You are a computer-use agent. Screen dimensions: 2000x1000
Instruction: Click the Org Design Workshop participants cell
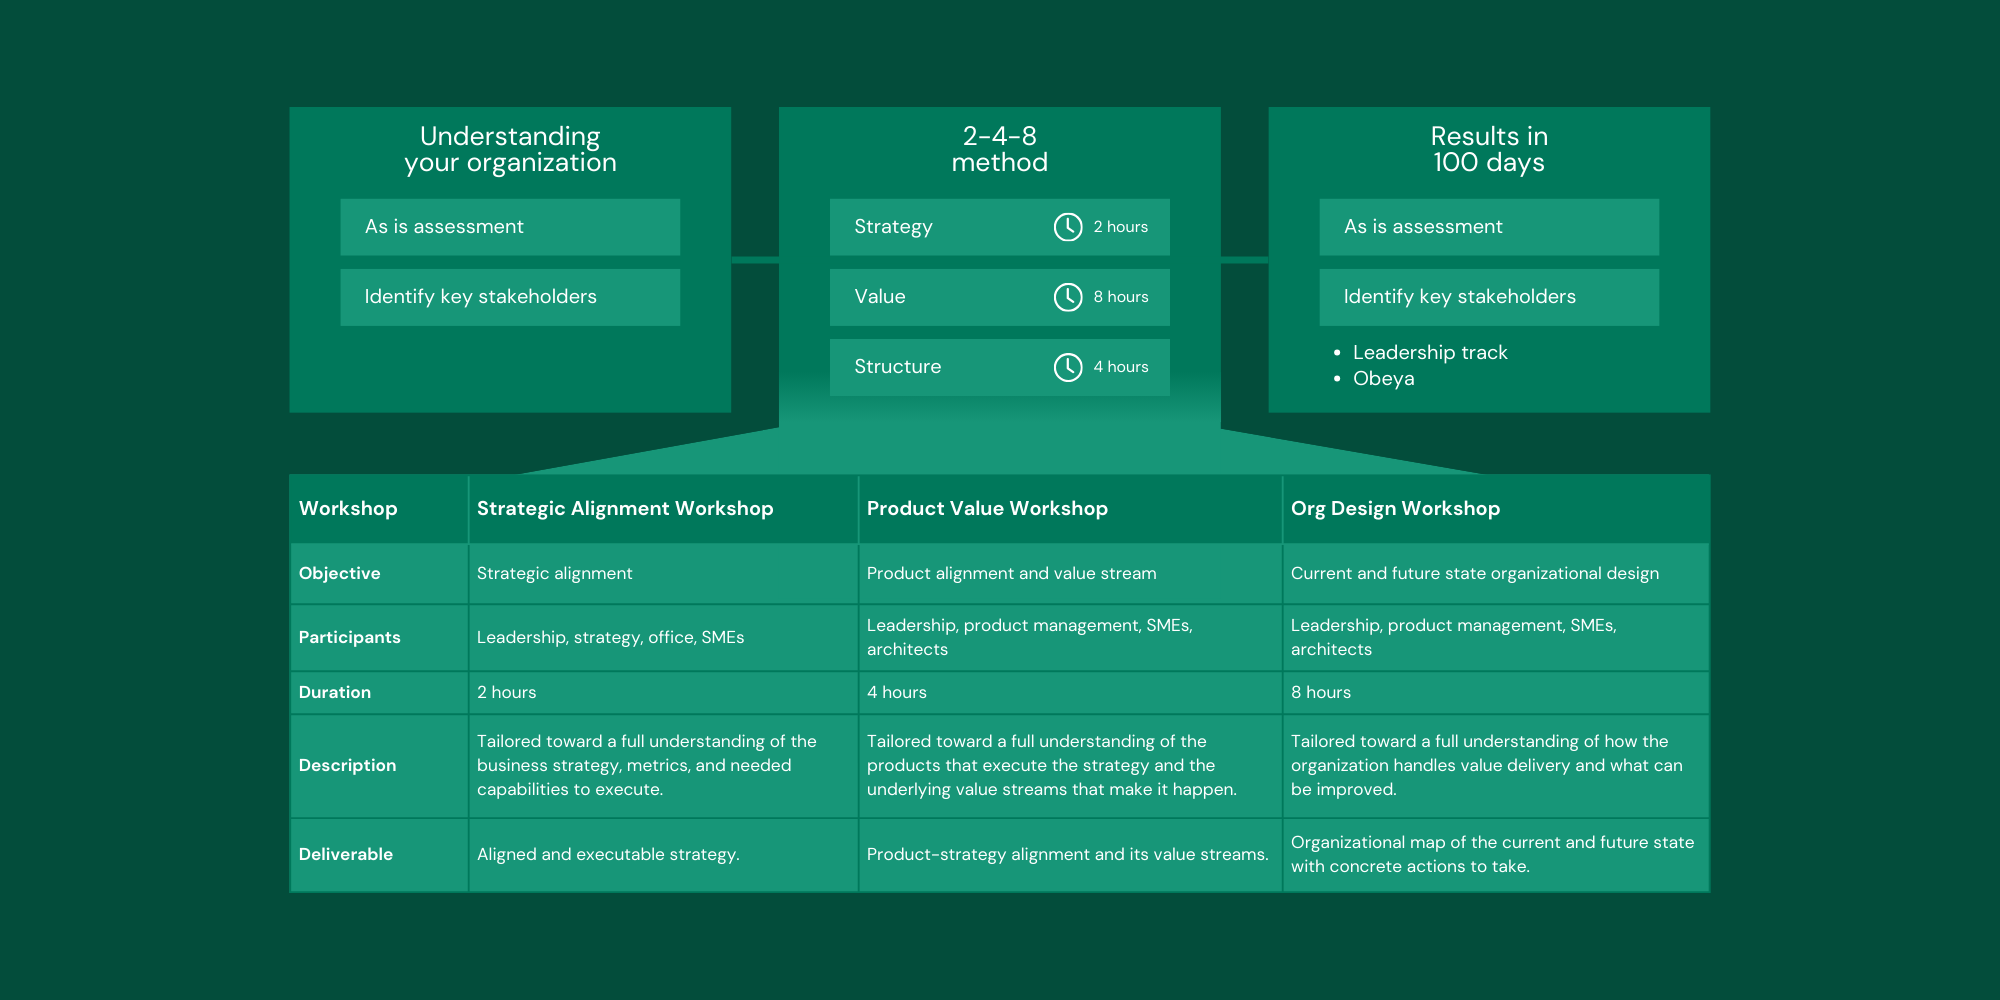(1496, 638)
